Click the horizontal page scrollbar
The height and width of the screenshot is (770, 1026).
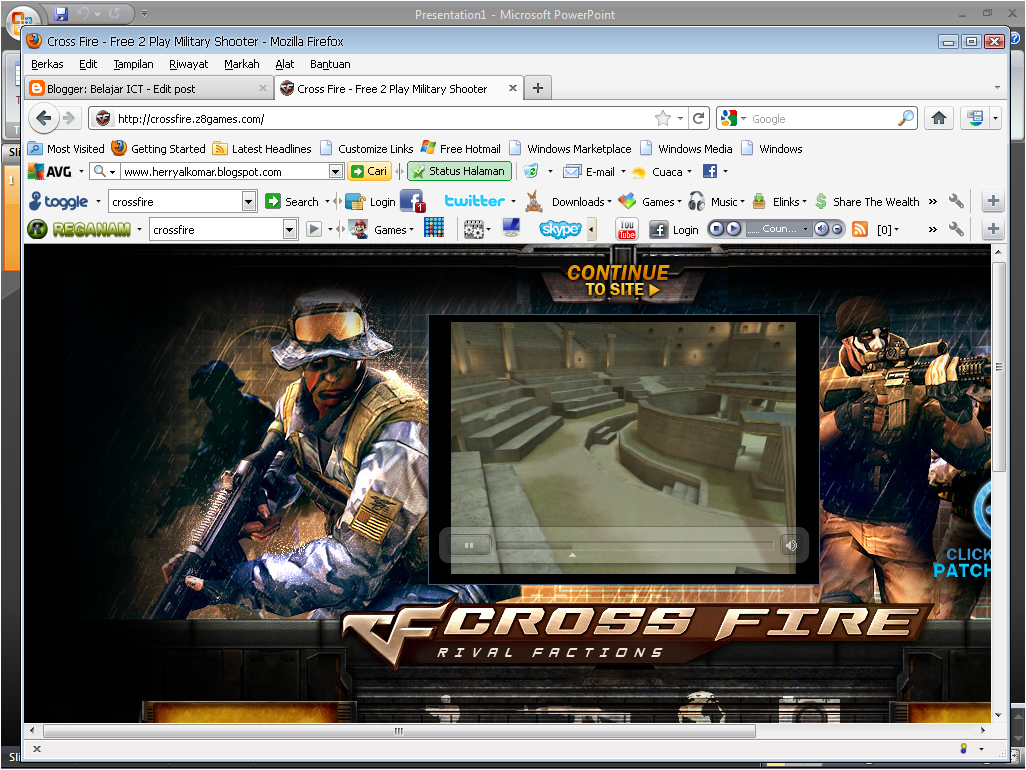click(x=399, y=730)
